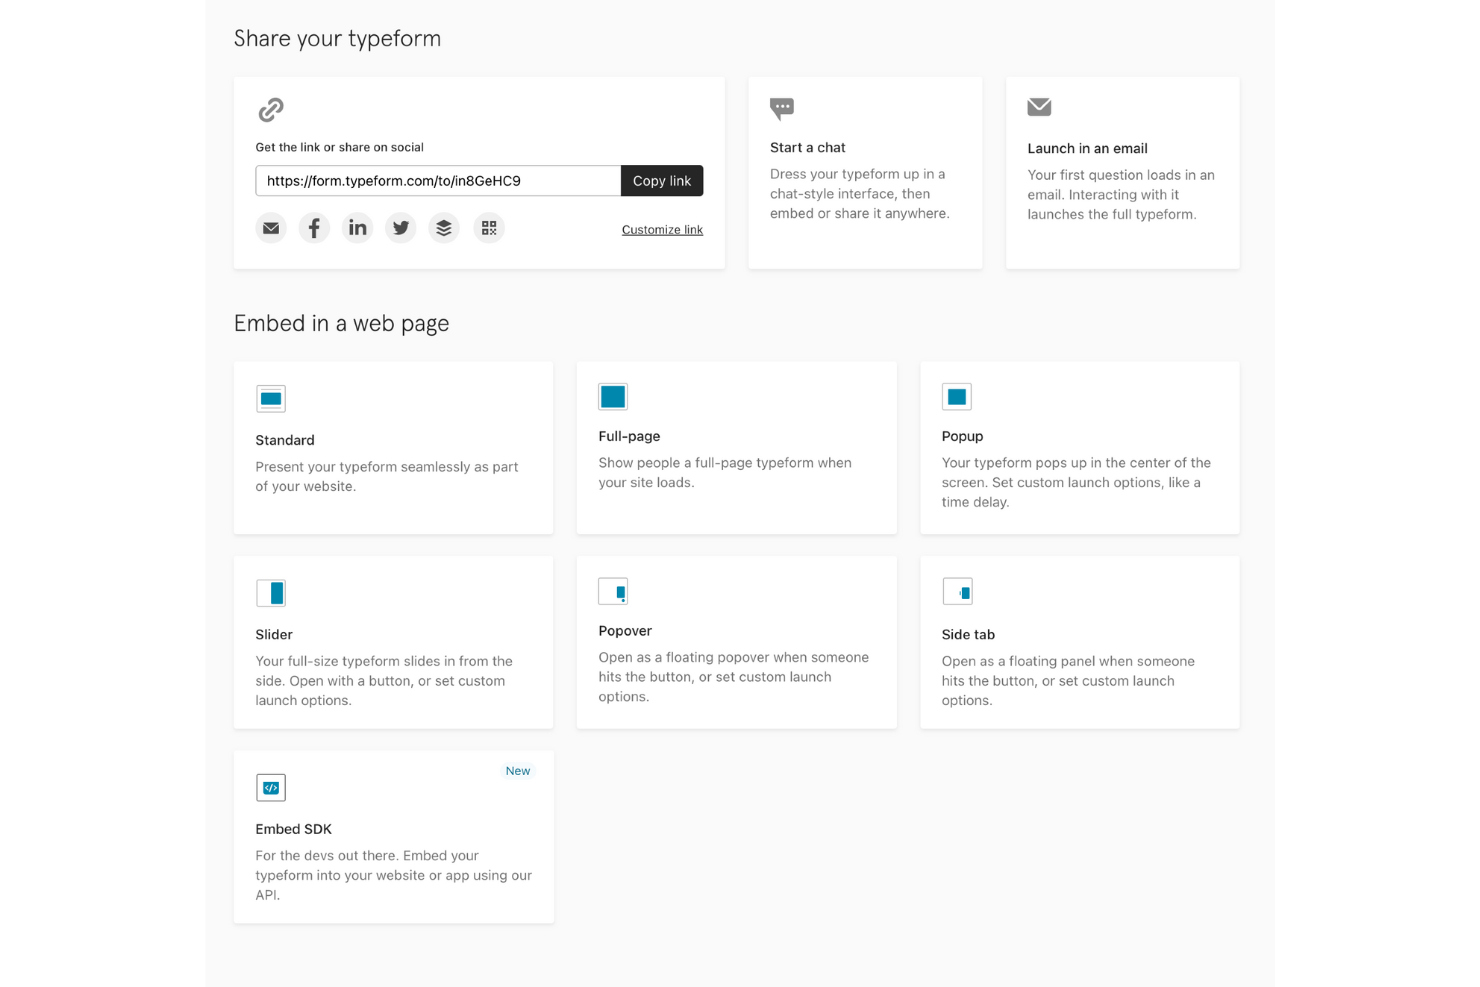Screen dimensions: 1480x987
Task: Open the Popover embed option
Action: click(x=736, y=642)
